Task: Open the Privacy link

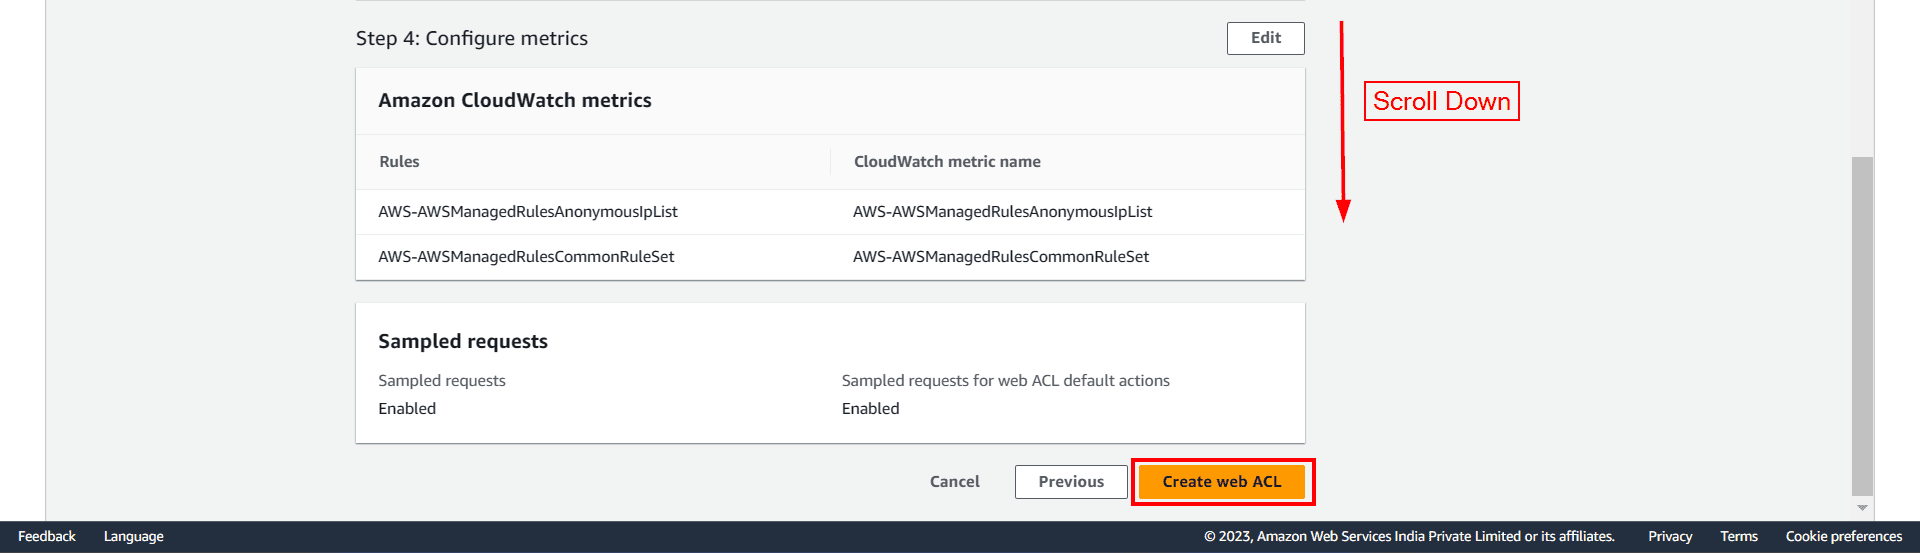Action: pyautogui.click(x=1670, y=537)
